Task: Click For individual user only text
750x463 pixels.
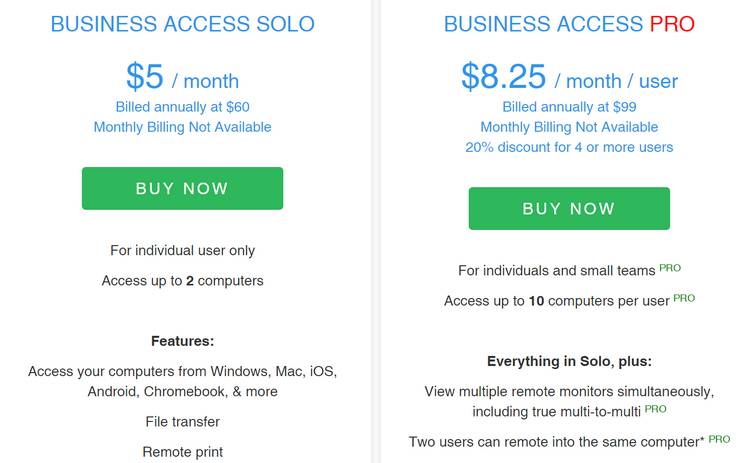Action: [x=182, y=250]
